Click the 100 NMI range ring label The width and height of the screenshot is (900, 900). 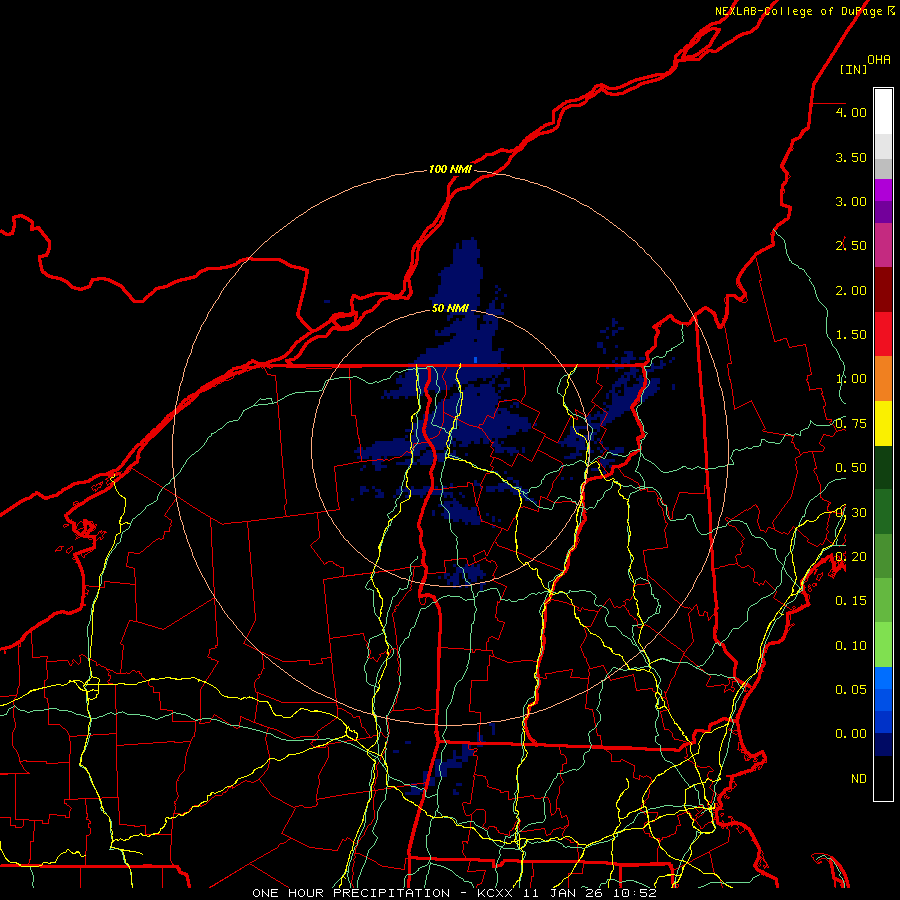[450, 169]
